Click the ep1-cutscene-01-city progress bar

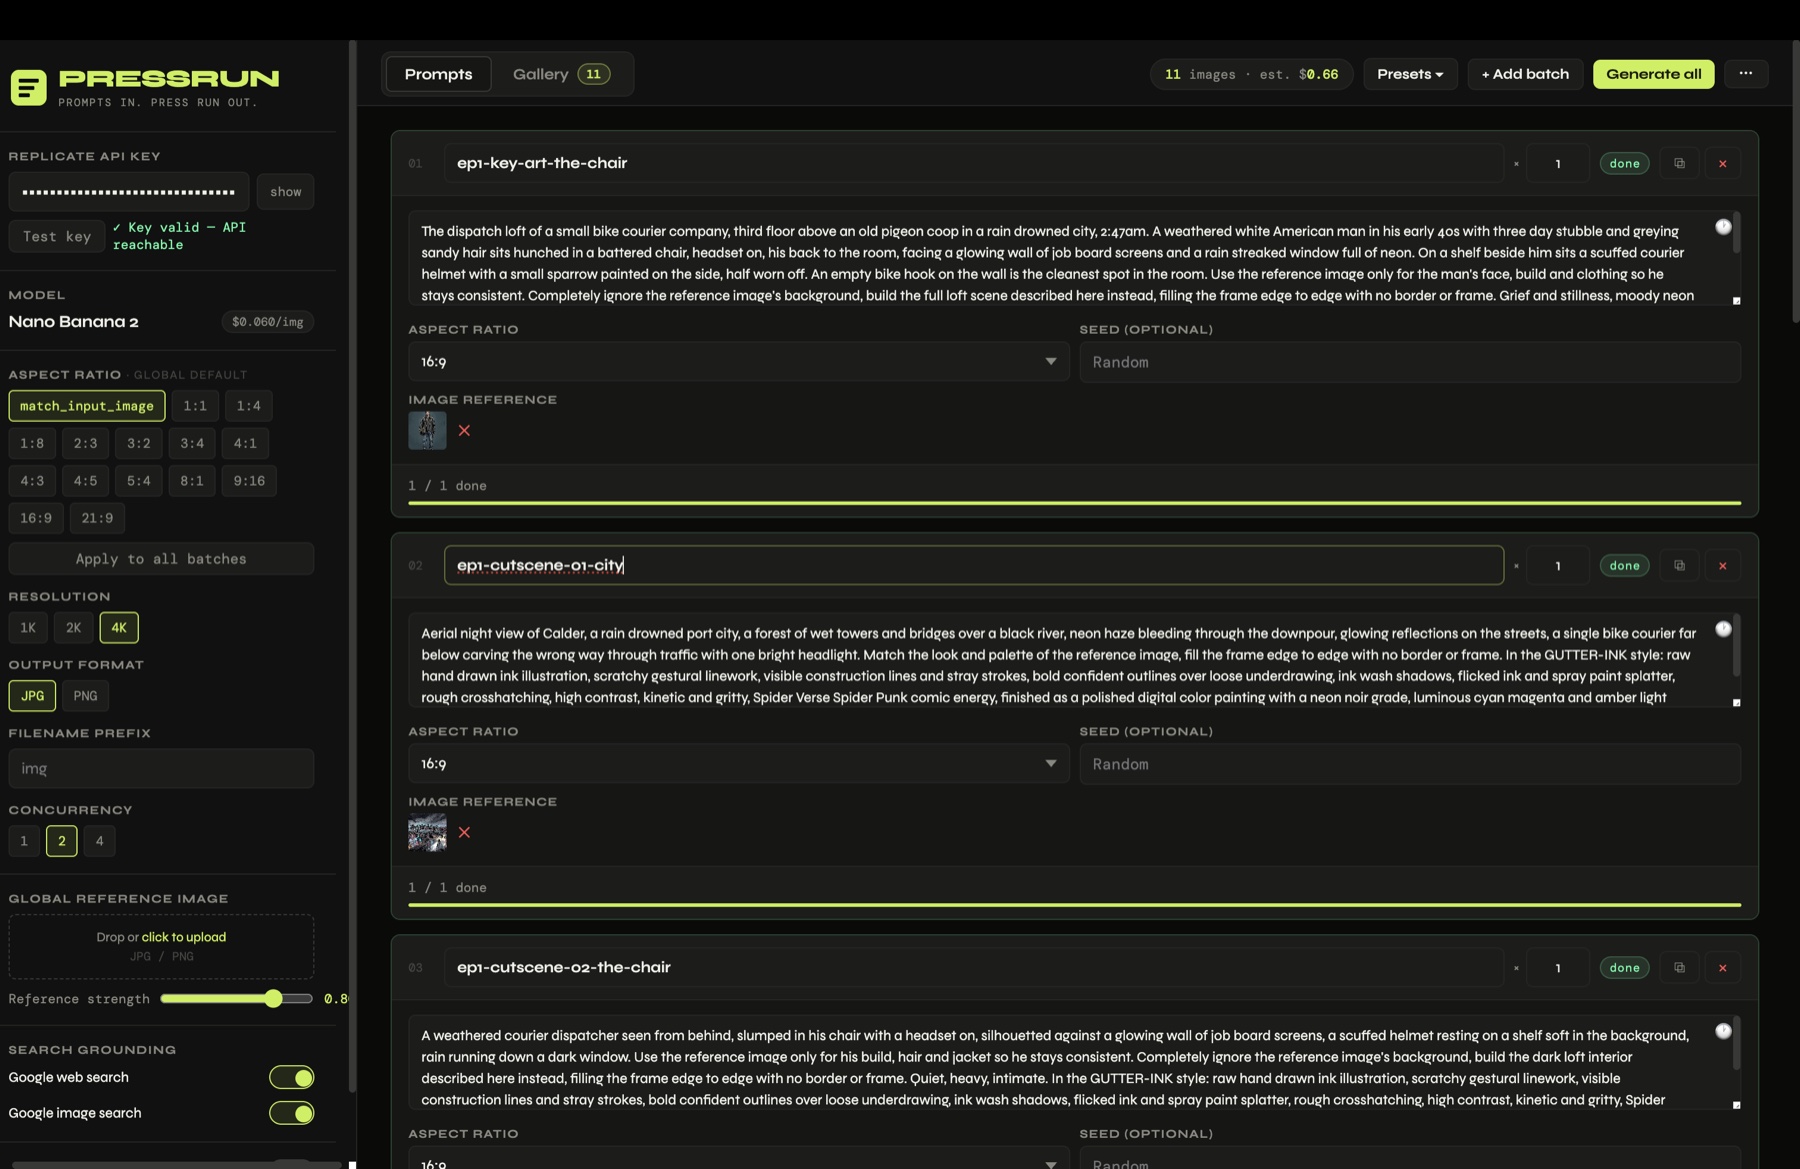click(x=1074, y=905)
